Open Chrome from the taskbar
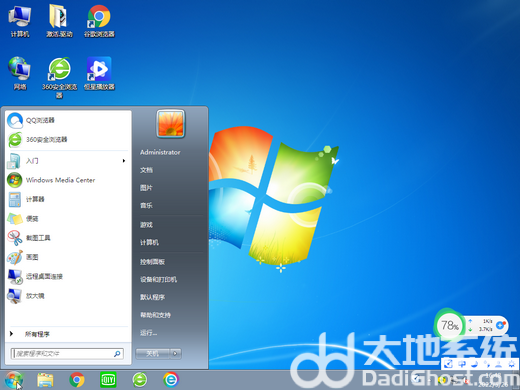 tap(77, 380)
